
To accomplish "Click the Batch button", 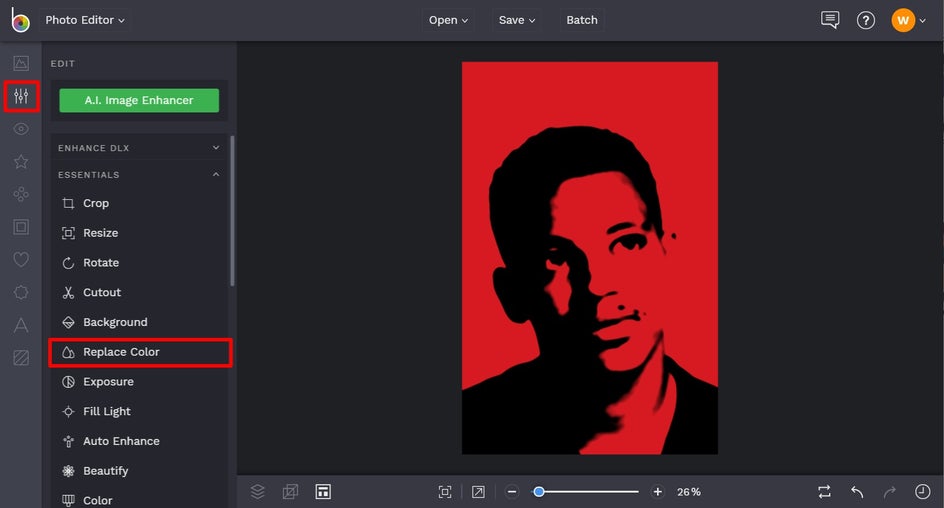I will tap(582, 20).
